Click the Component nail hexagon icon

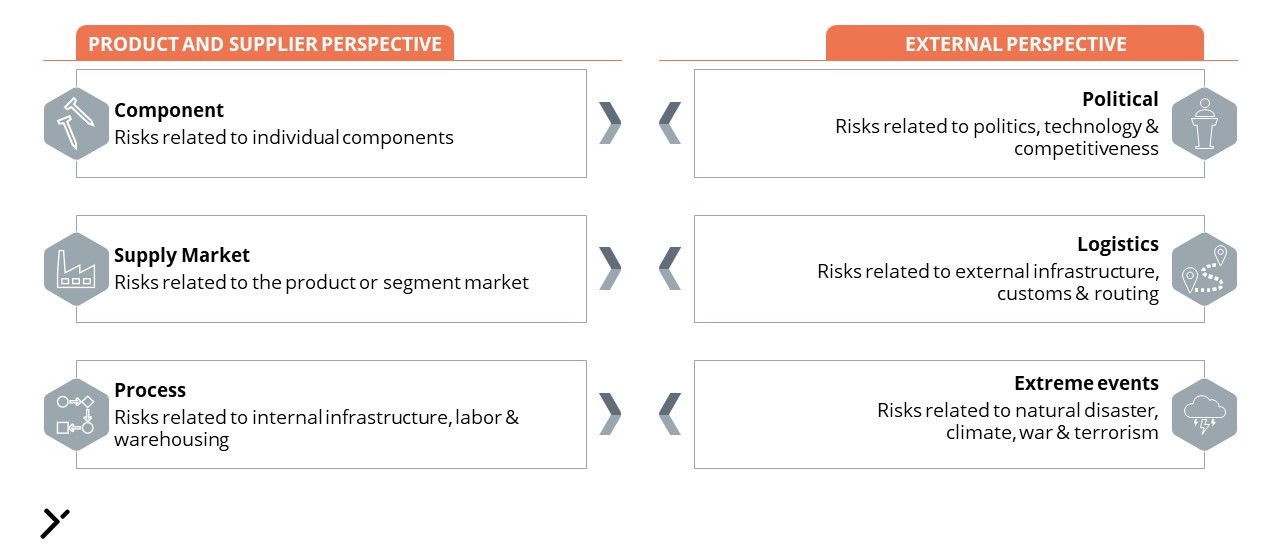[x=76, y=124]
